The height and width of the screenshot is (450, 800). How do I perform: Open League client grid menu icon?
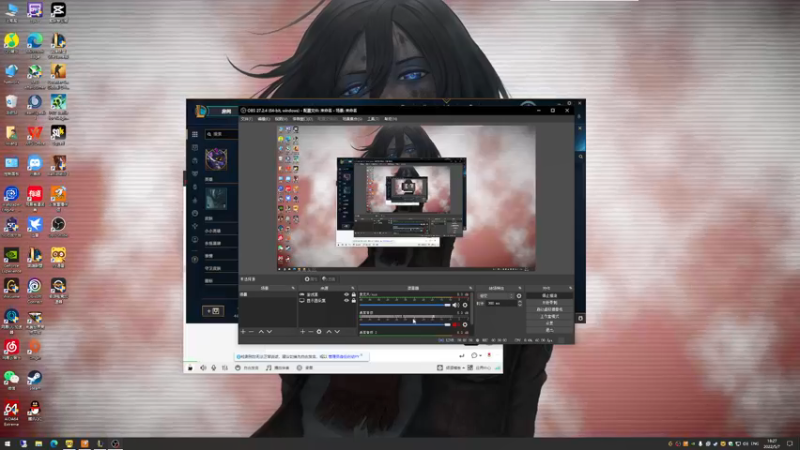(195, 134)
